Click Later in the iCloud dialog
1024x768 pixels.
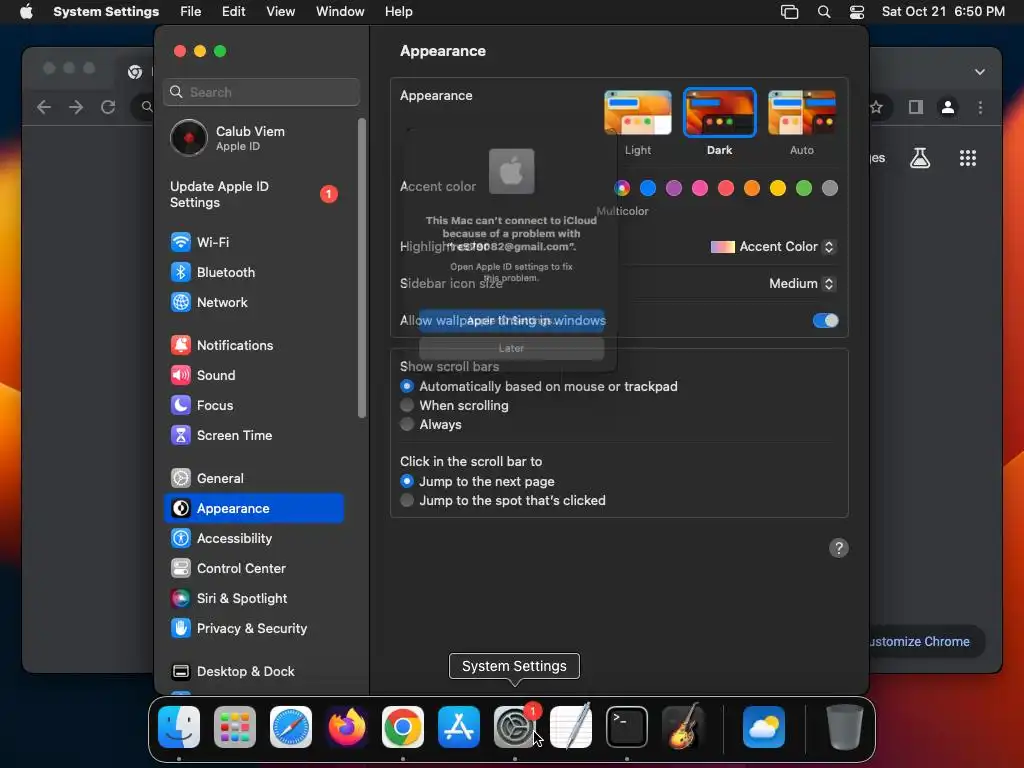click(x=511, y=349)
